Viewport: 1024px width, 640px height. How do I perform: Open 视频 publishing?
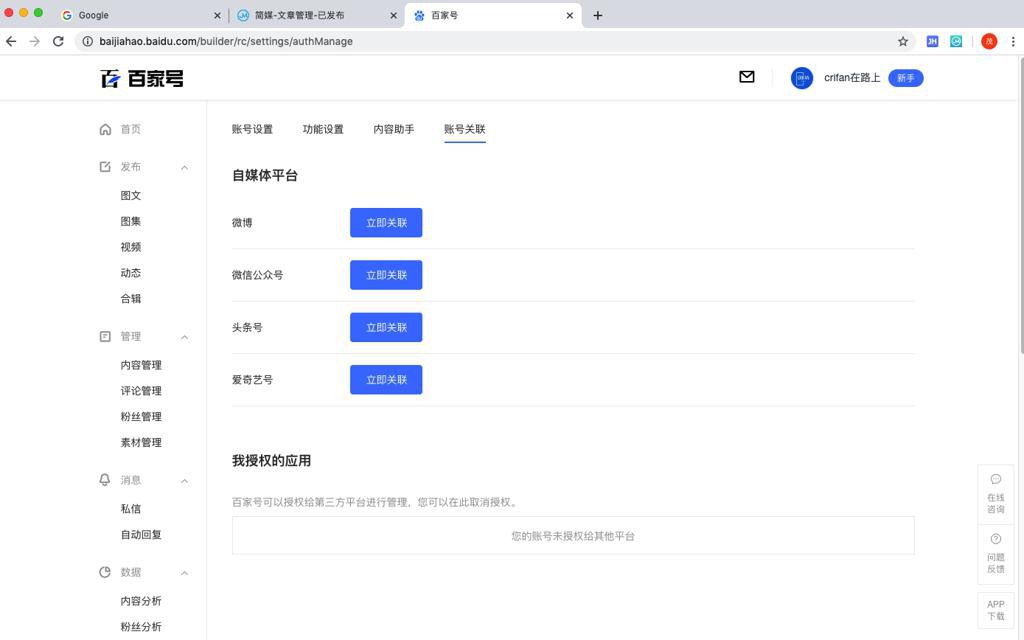tap(131, 247)
